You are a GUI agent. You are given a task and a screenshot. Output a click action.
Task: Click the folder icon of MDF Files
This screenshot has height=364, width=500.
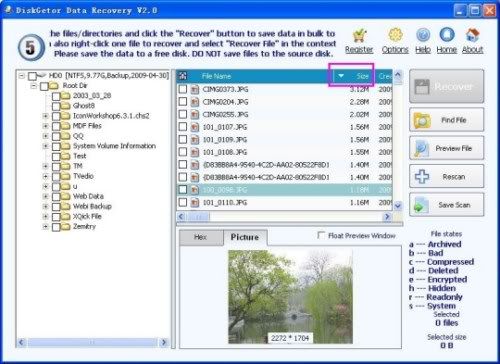pyautogui.click(x=66, y=126)
